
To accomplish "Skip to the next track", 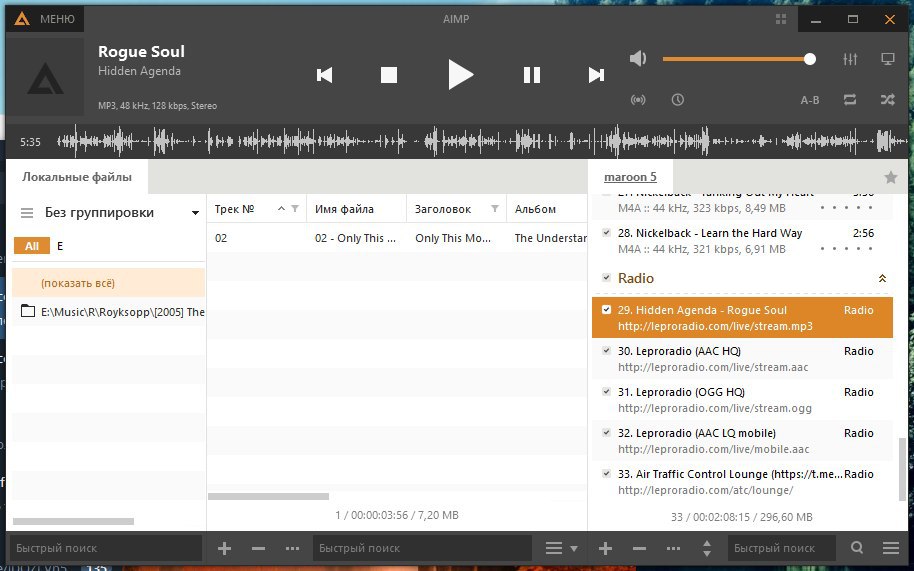I will (x=596, y=75).
